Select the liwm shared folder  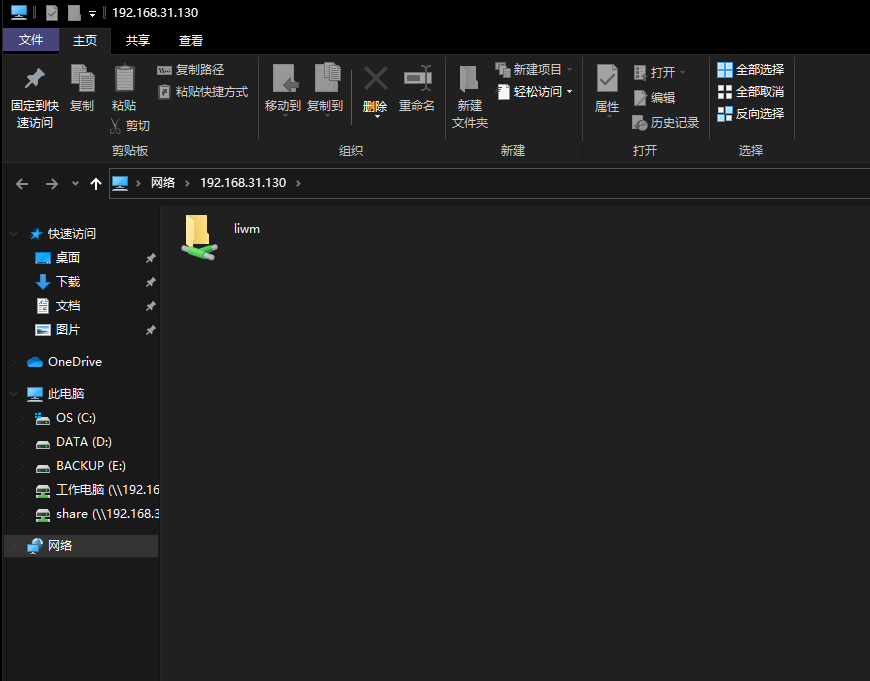(x=220, y=237)
